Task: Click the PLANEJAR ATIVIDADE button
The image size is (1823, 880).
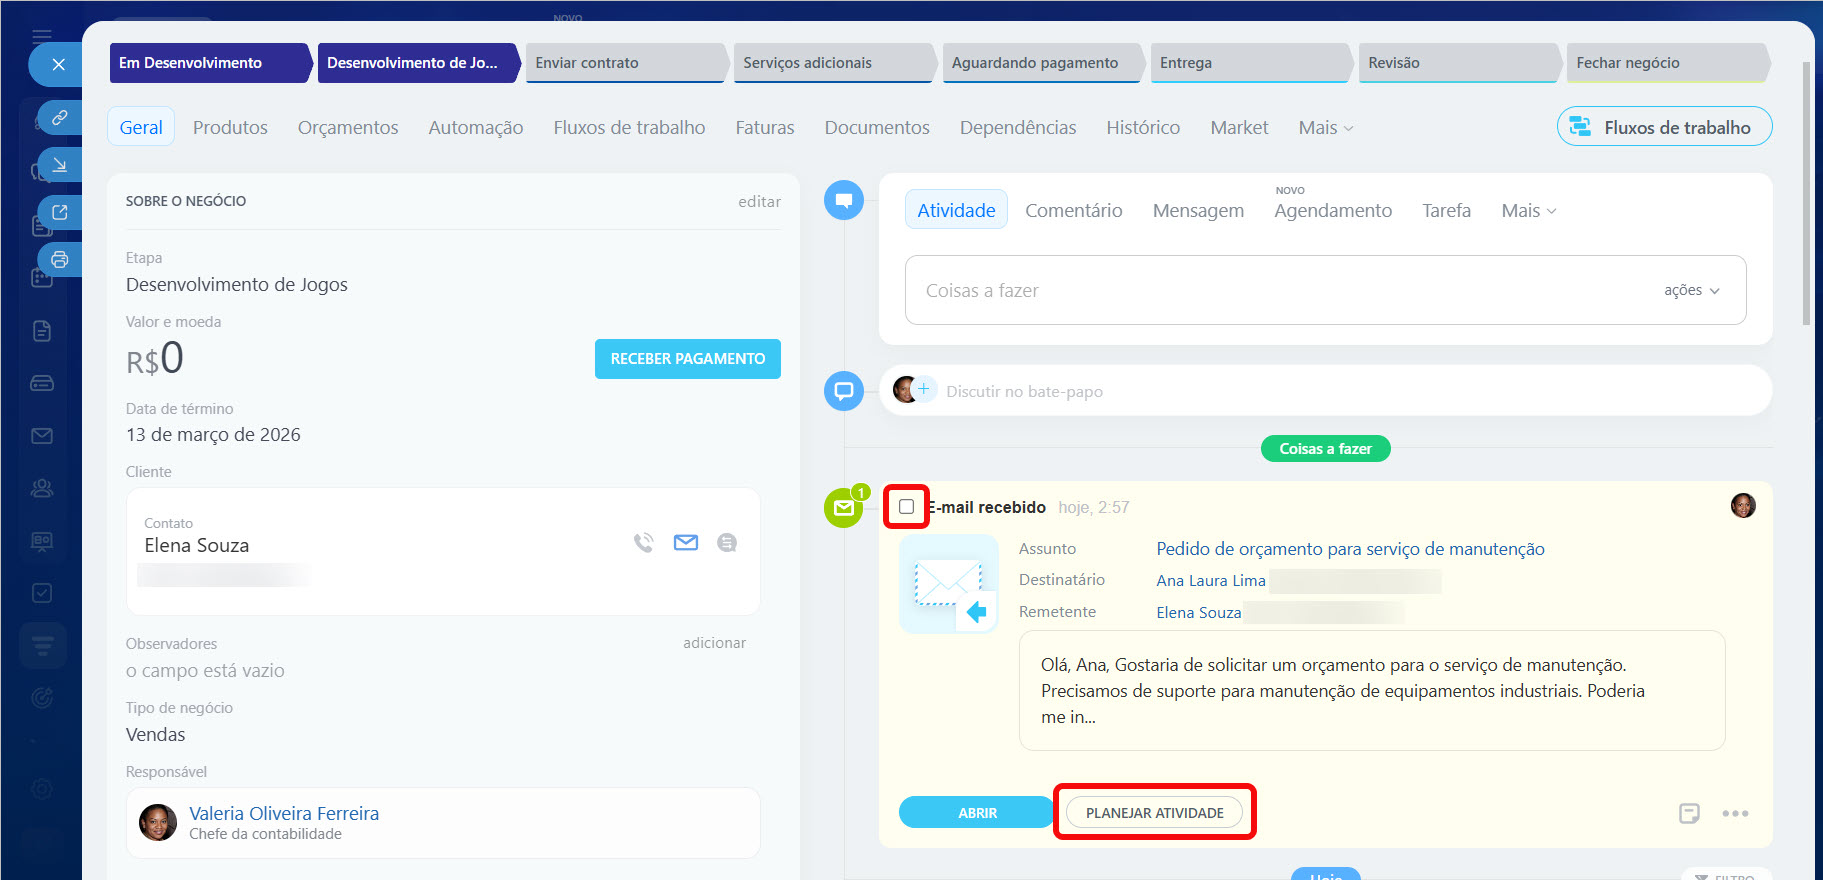Action: point(1154,813)
